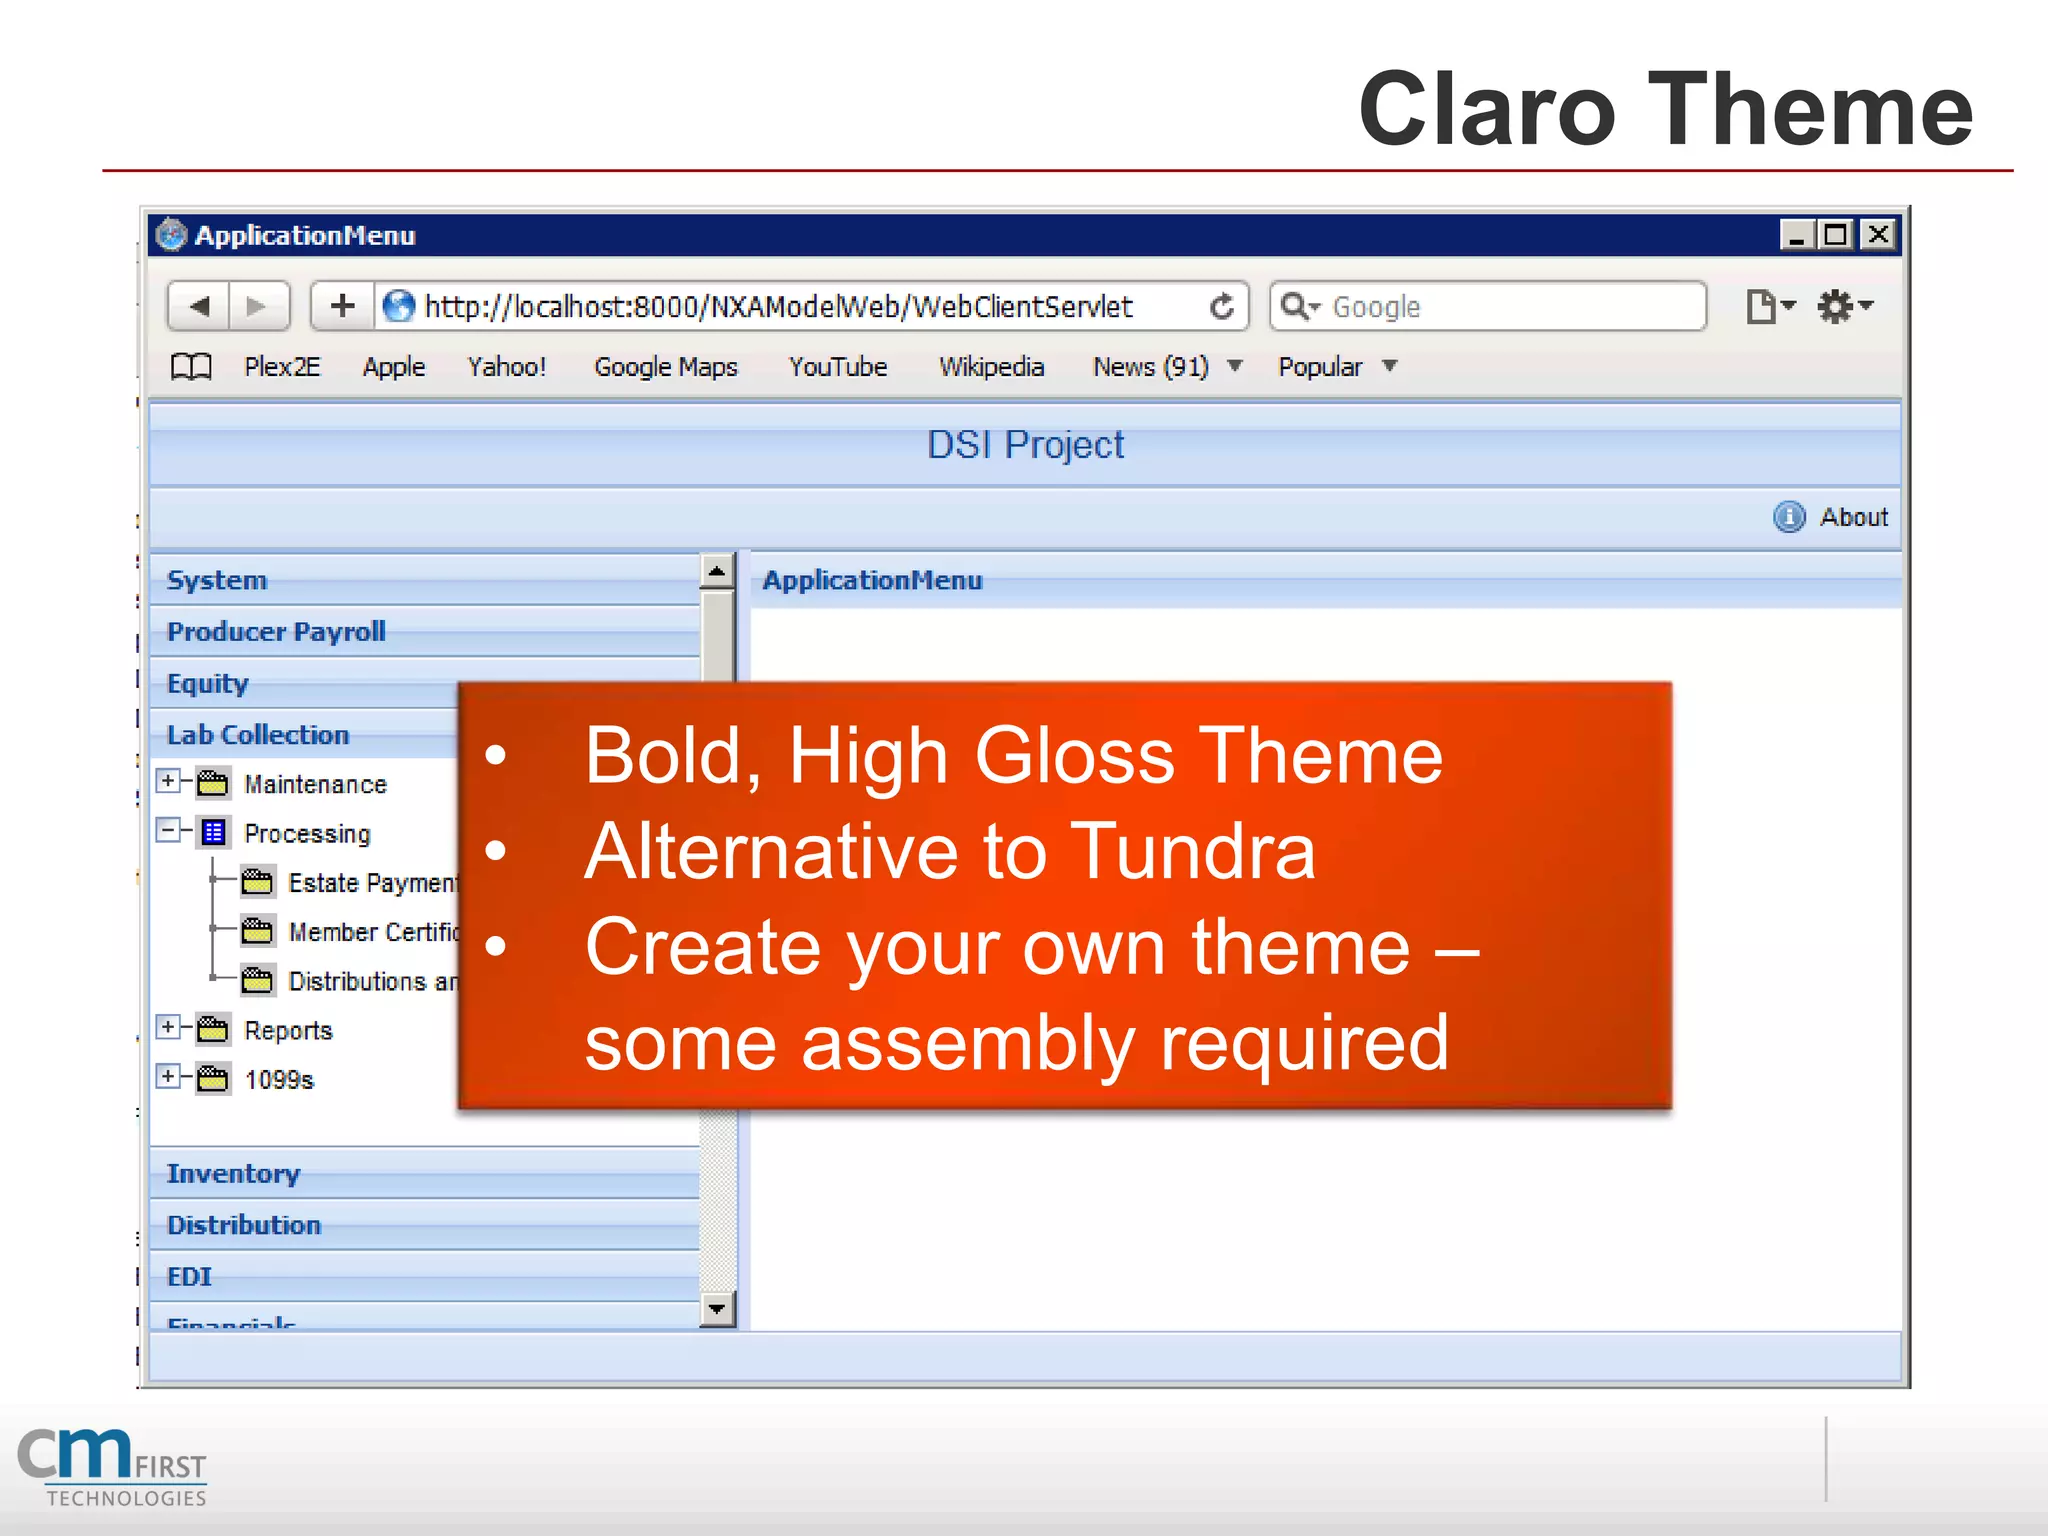Viewport: 2048px width, 1536px height.
Task: Click the browser back arrow button
Action: click(x=199, y=306)
